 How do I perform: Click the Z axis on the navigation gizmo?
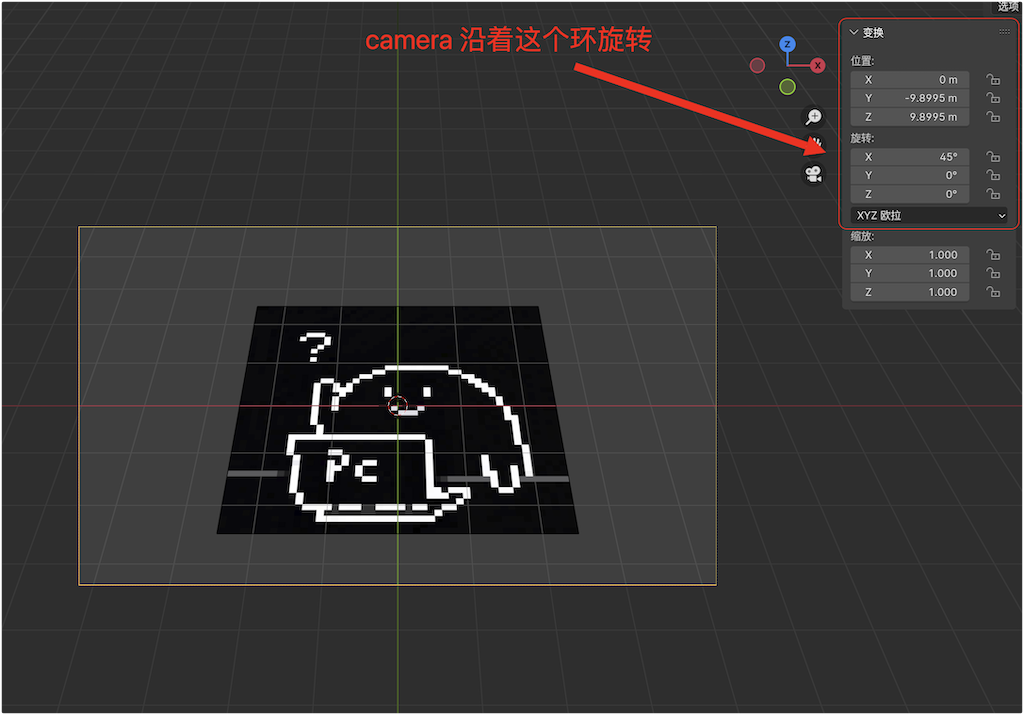click(x=787, y=44)
